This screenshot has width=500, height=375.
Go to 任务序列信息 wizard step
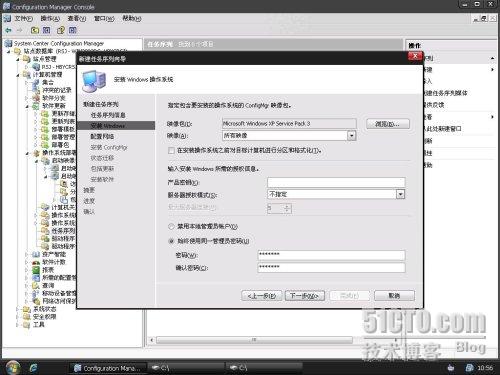[x=108, y=115]
